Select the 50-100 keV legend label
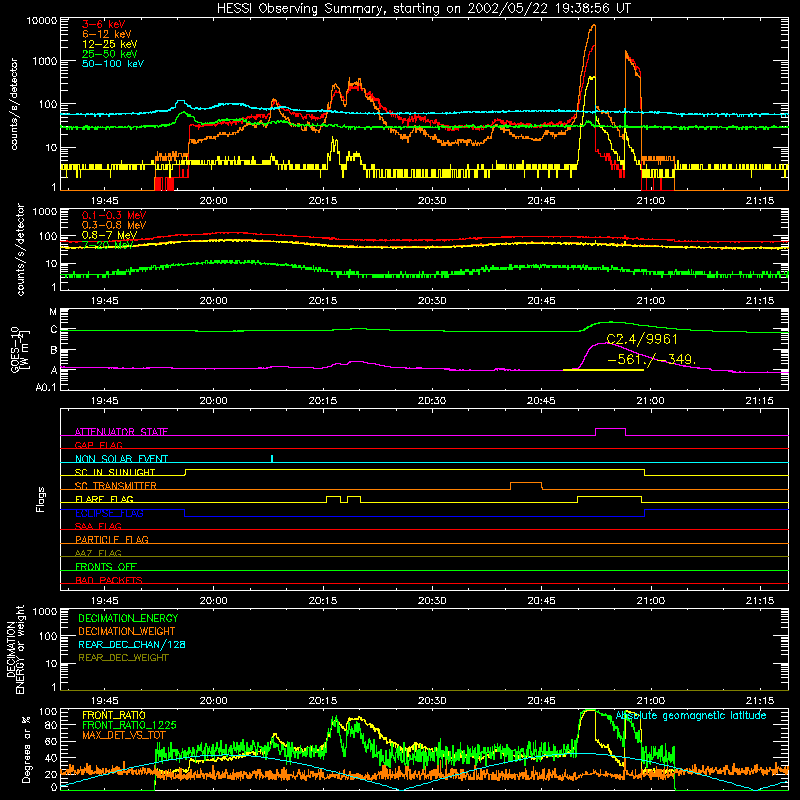Image resolution: width=800 pixels, height=800 pixels. pos(113,64)
